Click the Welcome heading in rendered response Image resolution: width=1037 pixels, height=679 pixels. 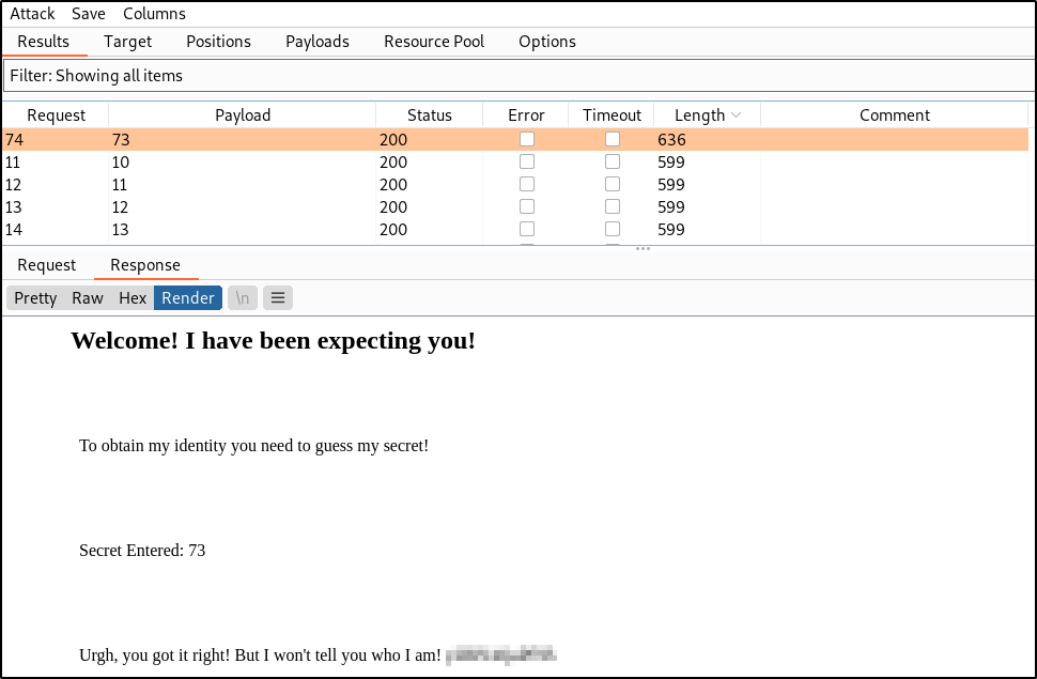[273, 340]
